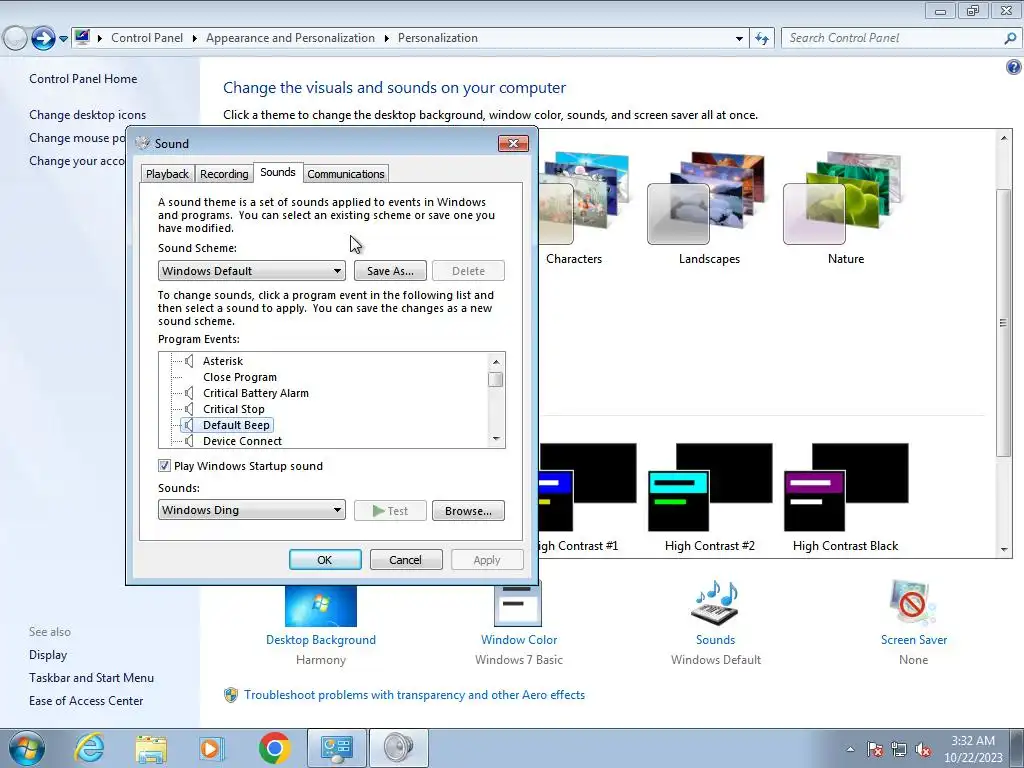Open the Sounds Windows Ding dropdown

click(251, 510)
